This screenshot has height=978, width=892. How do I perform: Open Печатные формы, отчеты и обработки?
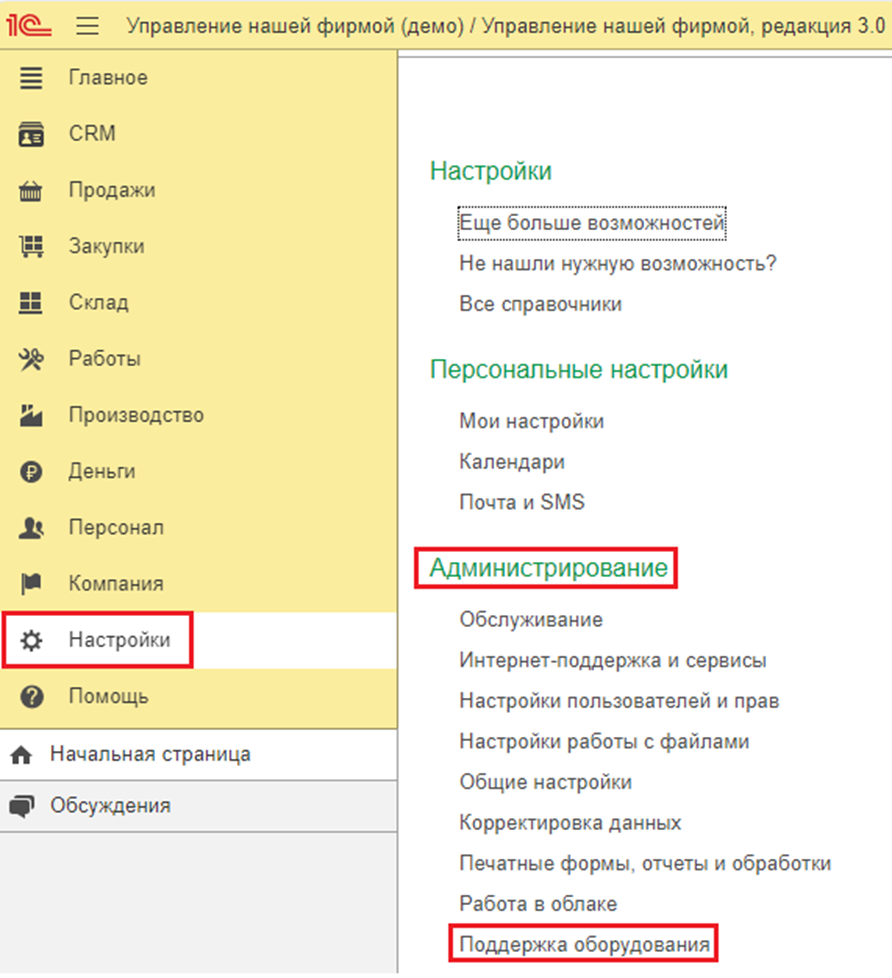[x=645, y=863]
